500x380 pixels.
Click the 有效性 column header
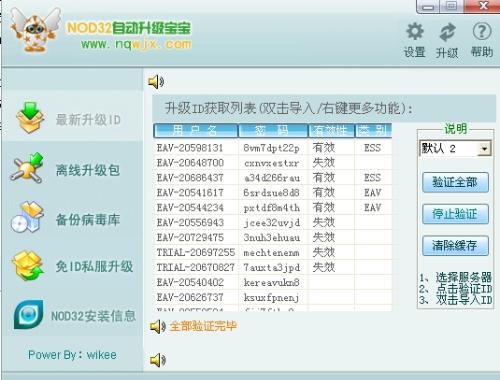tap(331, 130)
